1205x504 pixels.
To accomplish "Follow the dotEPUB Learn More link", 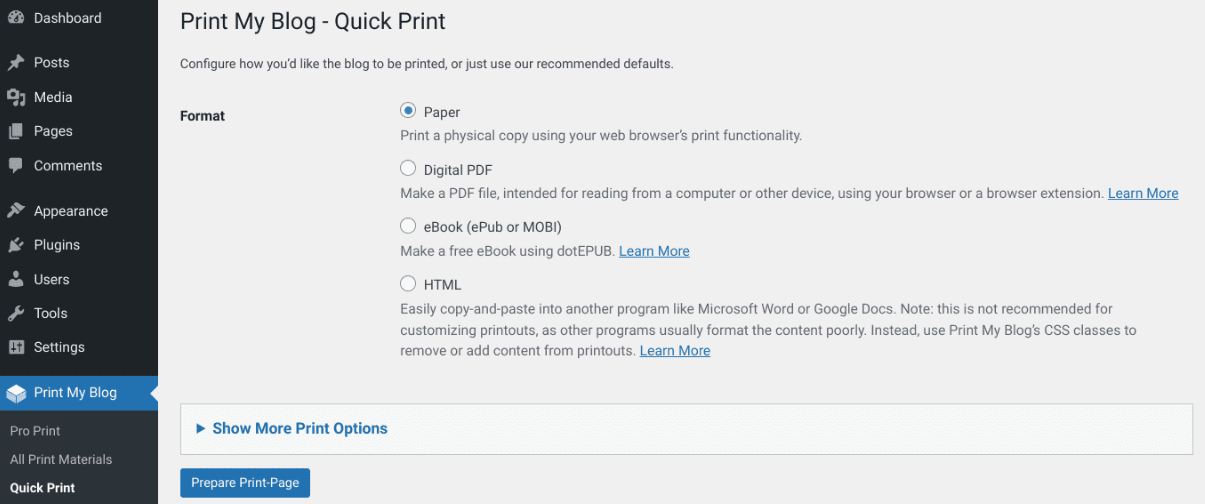I will 654,251.
